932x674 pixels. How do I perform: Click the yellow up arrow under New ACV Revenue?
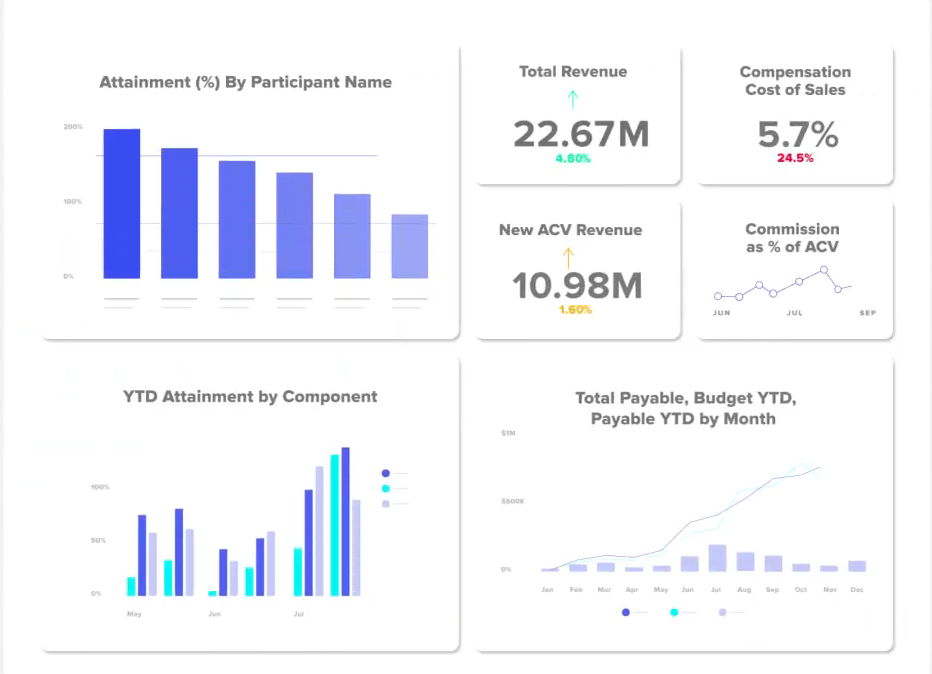pos(568,258)
